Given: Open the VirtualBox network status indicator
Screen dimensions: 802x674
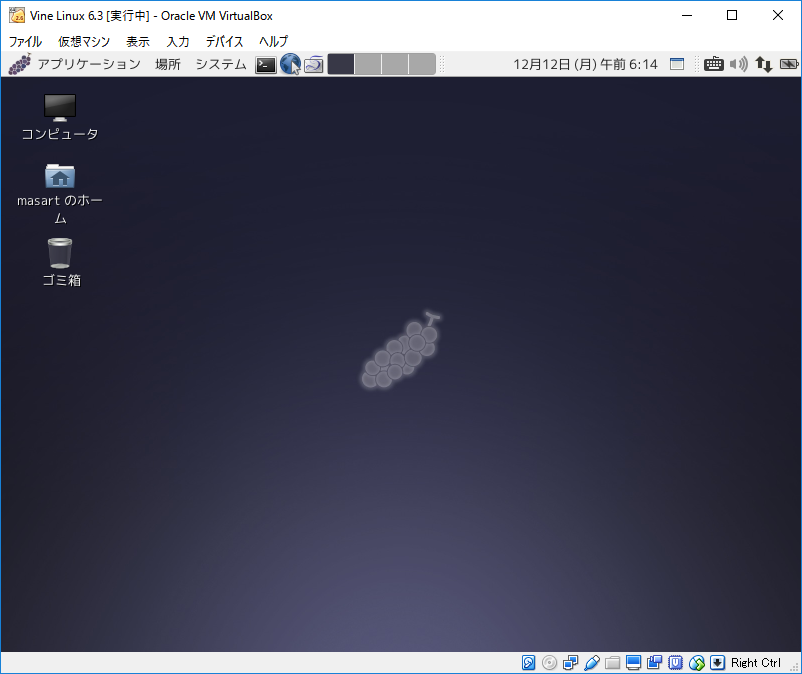Looking at the screenshot, I should tap(571, 663).
